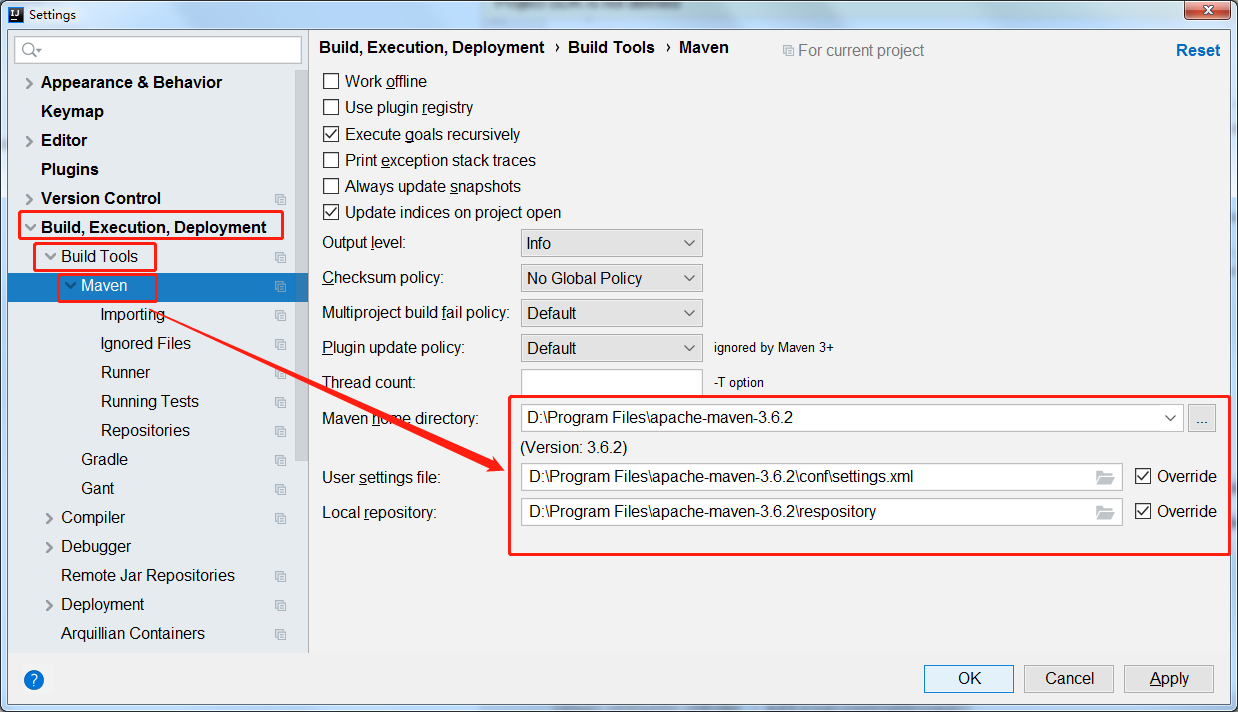Open the Output level dropdown
This screenshot has height=712, width=1238.
[x=612, y=243]
